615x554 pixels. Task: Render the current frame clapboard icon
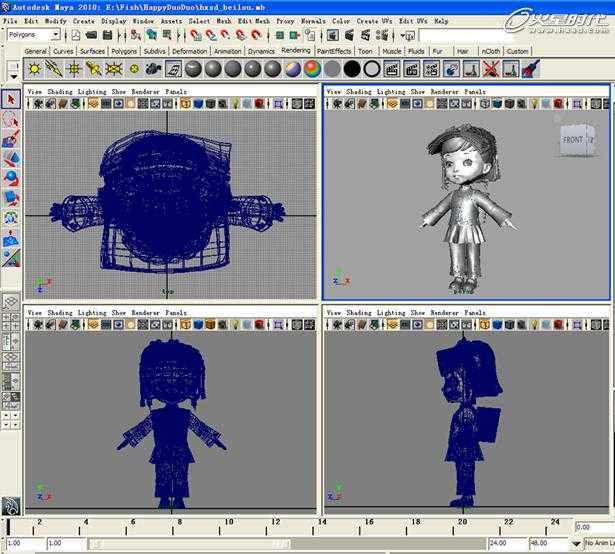tap(349, 36)
